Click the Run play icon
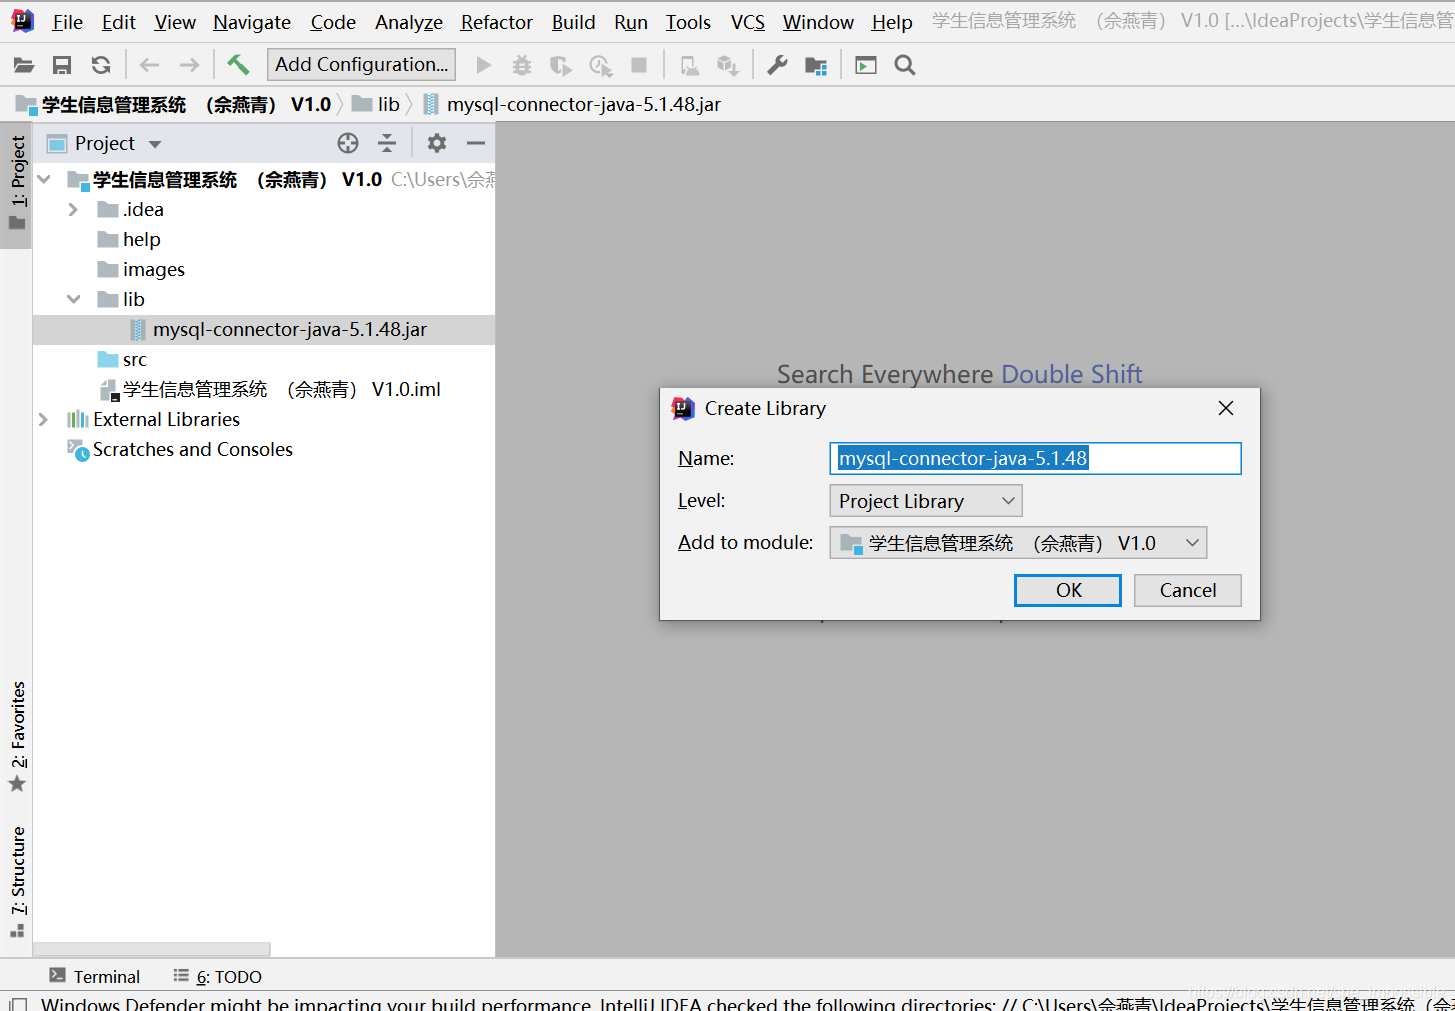The height and width of the screenshot is (1011, 1455). (x=484, y=65)
